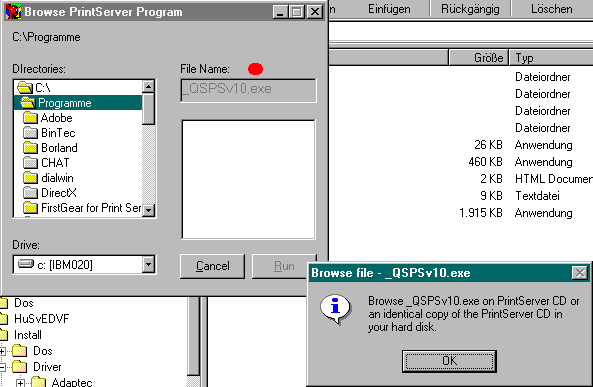
Task: Click the open folder icon beside C:\
Action: pos(25,88)
